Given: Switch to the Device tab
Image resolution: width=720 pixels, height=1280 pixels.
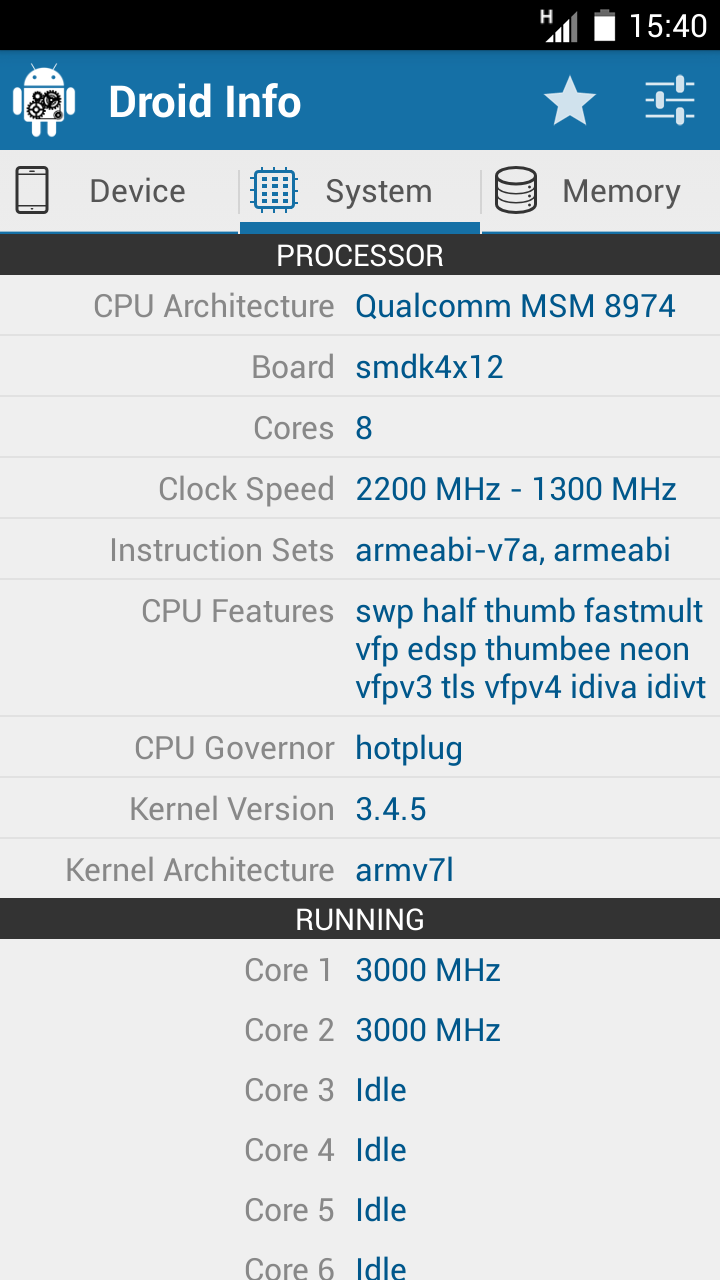Looking at the screenshot, I should click(137, 191).
